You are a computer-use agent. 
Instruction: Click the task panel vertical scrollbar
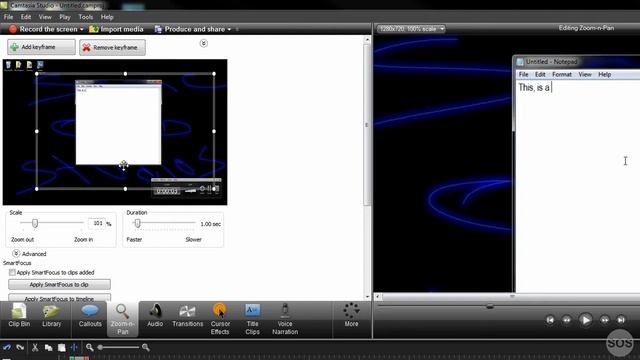pyautogui.click(x=367, y=124)
